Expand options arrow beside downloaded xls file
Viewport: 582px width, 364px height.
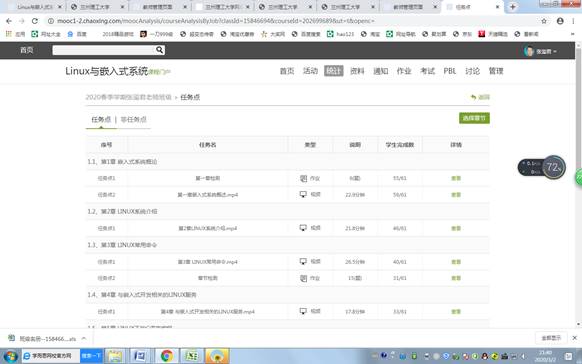coord(84,338)
